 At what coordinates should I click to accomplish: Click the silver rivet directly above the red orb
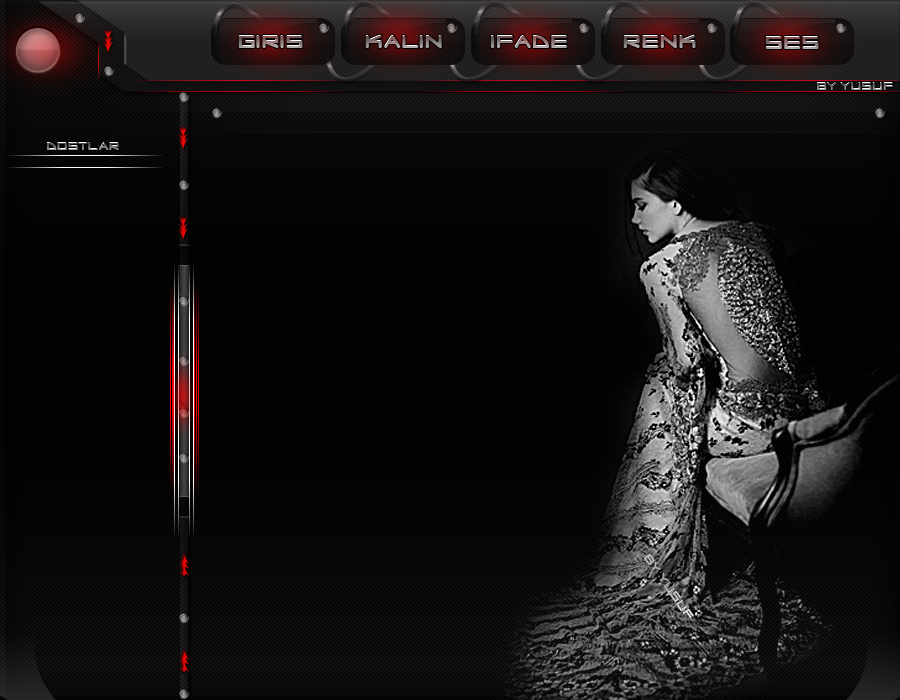pyautogui.click(x=80, y=18)
